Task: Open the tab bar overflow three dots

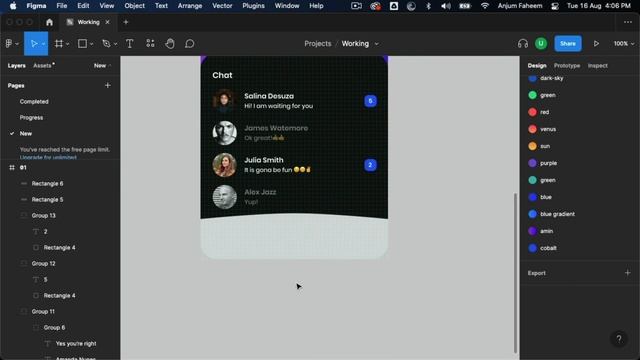Action: tap(628, 22)
